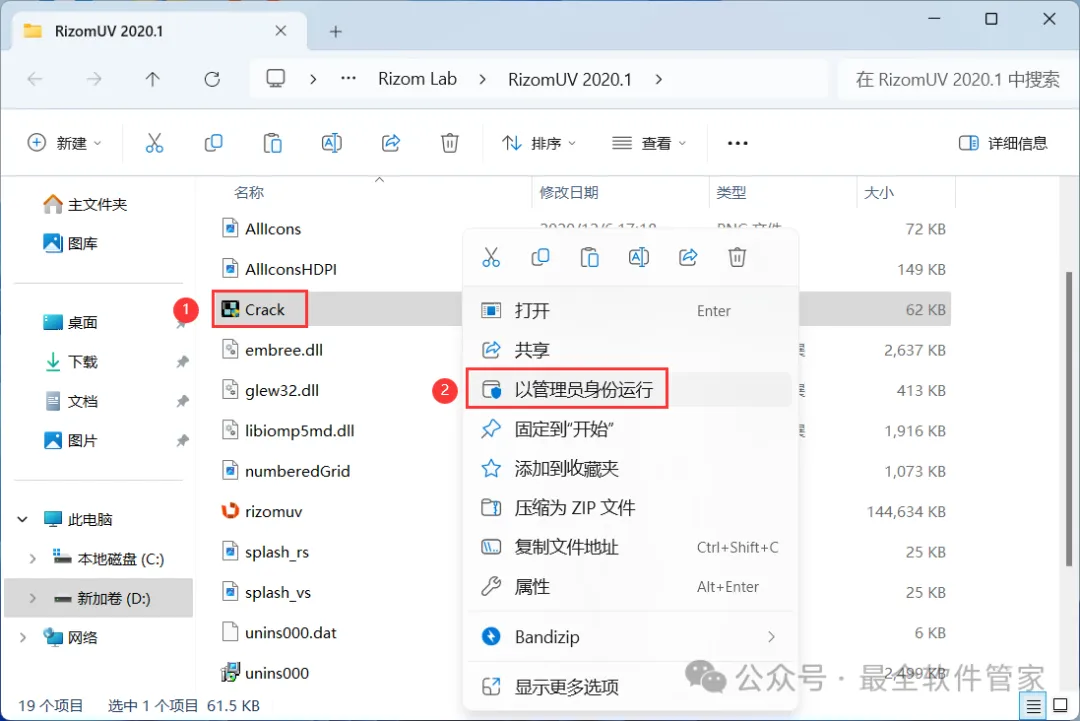
Task: Click the 名称 column header
Action: click(249, 192)
